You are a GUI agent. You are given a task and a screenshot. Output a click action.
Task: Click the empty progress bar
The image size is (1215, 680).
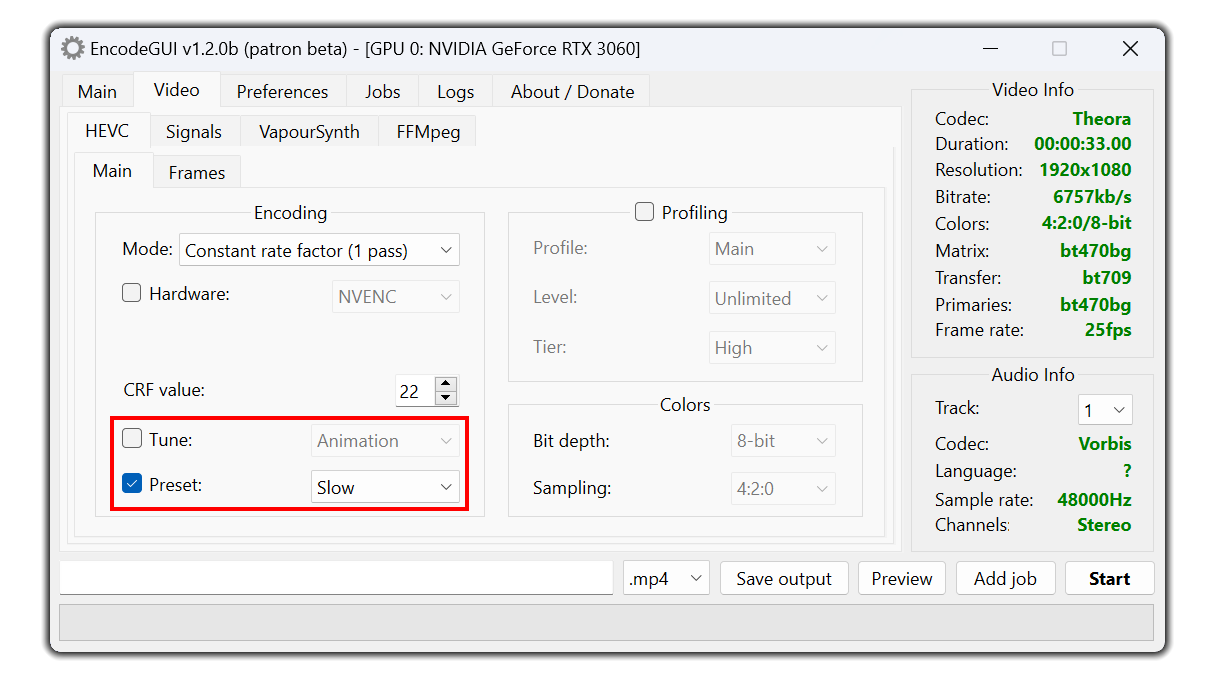pos(607,621)
